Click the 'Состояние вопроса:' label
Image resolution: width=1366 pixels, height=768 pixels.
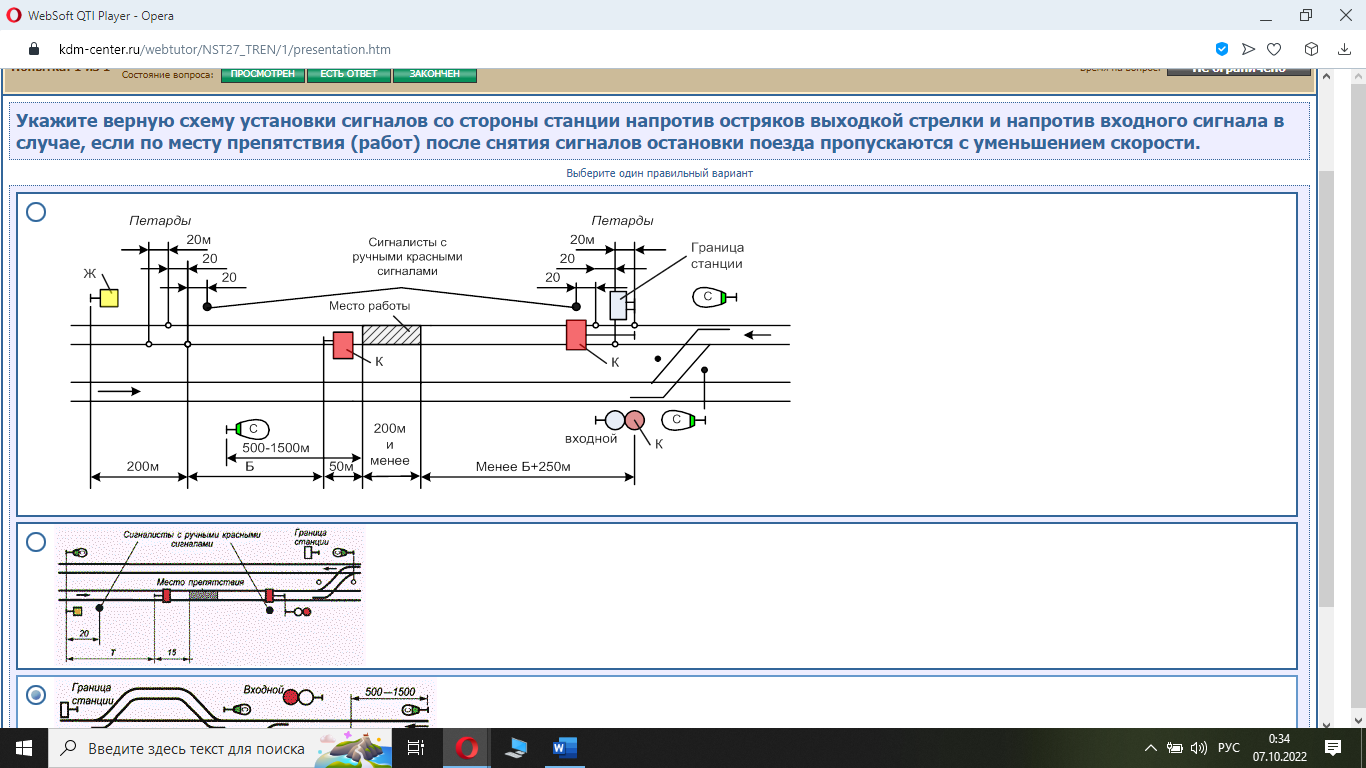[x=168, y=75]
